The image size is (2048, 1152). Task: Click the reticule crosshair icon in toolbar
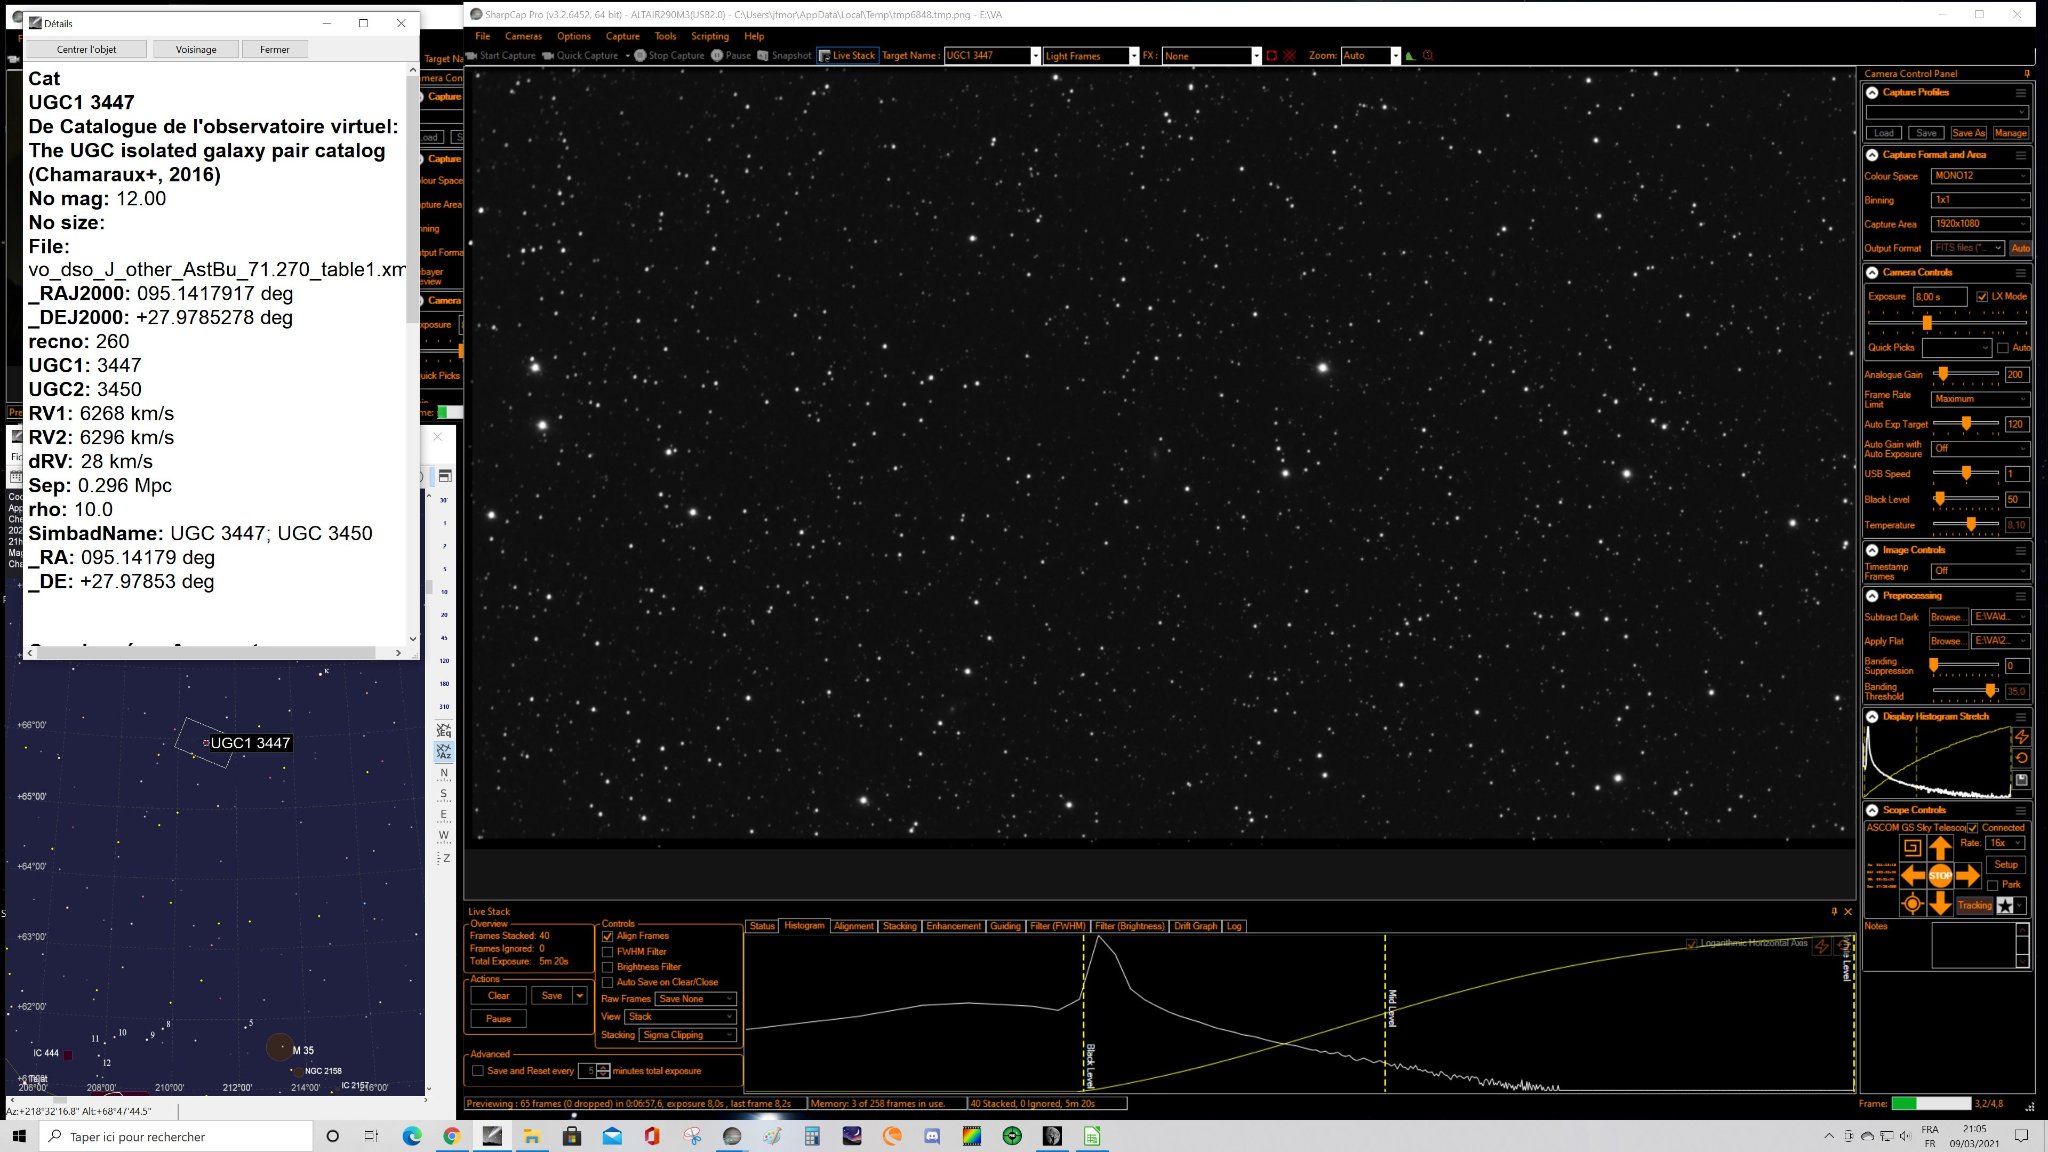1290,56
